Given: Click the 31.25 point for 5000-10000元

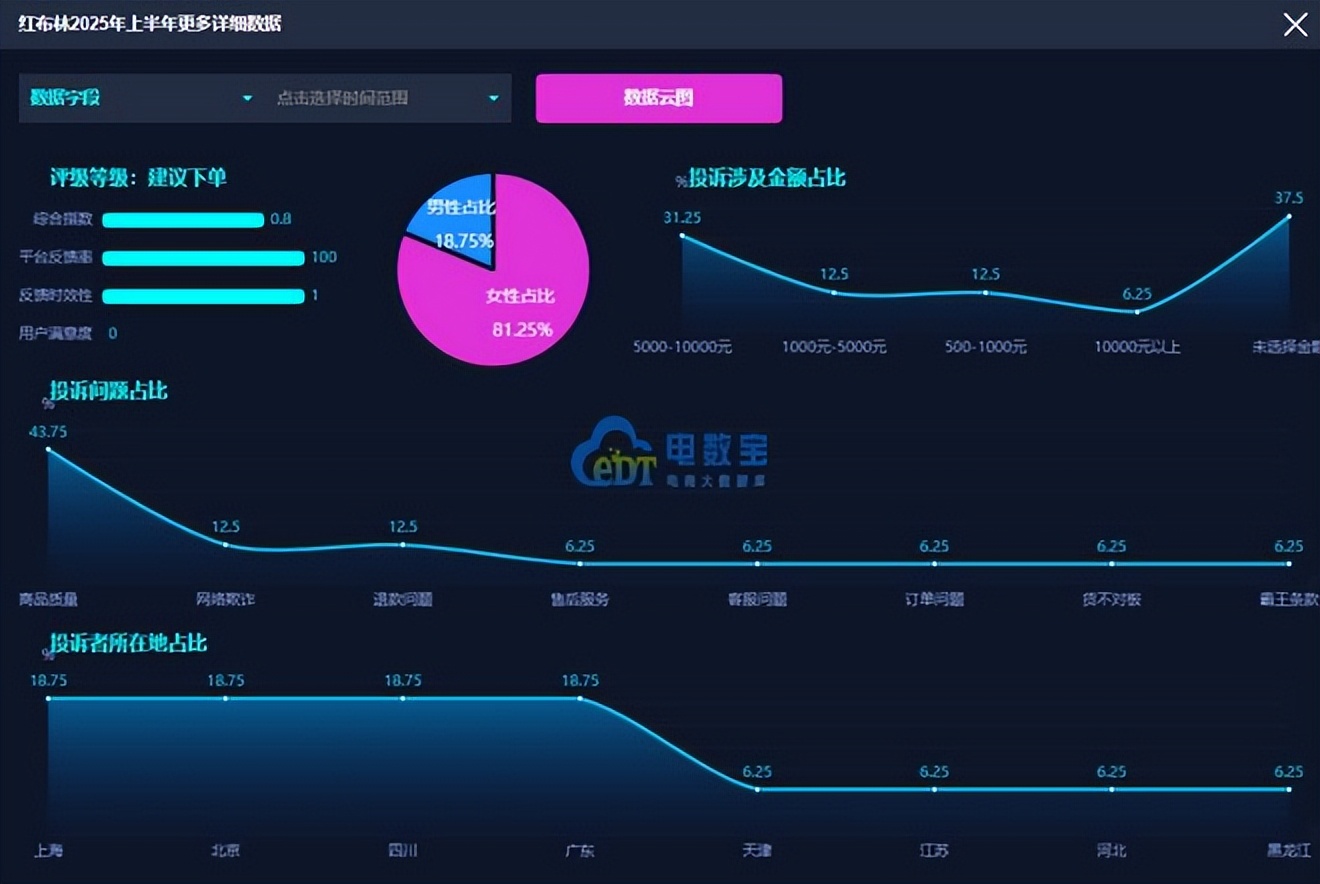Looking at the screenshot, I should point(682,236).
